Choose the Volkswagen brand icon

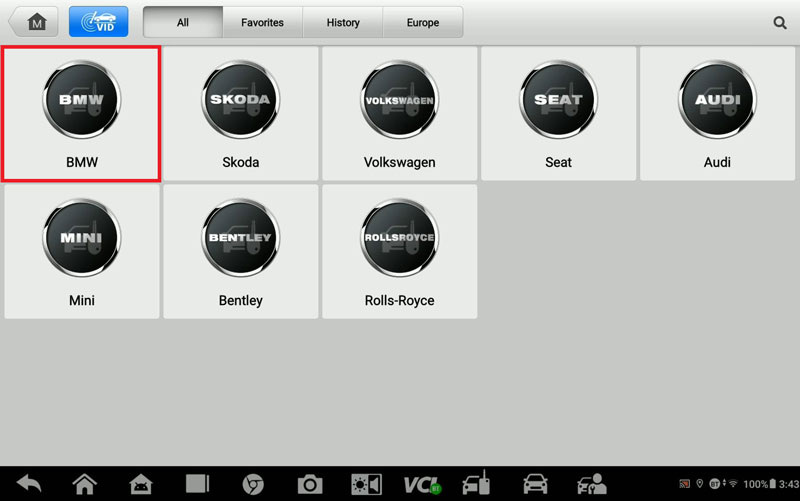click(399, 99)
